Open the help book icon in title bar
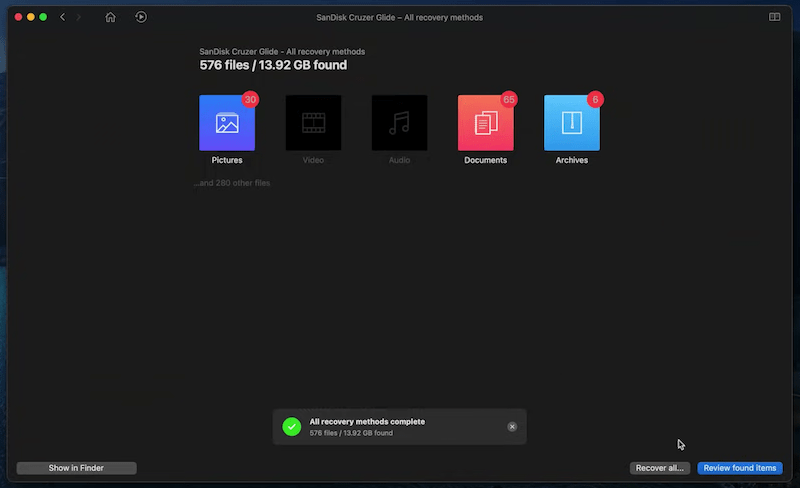 coord(774,17)
